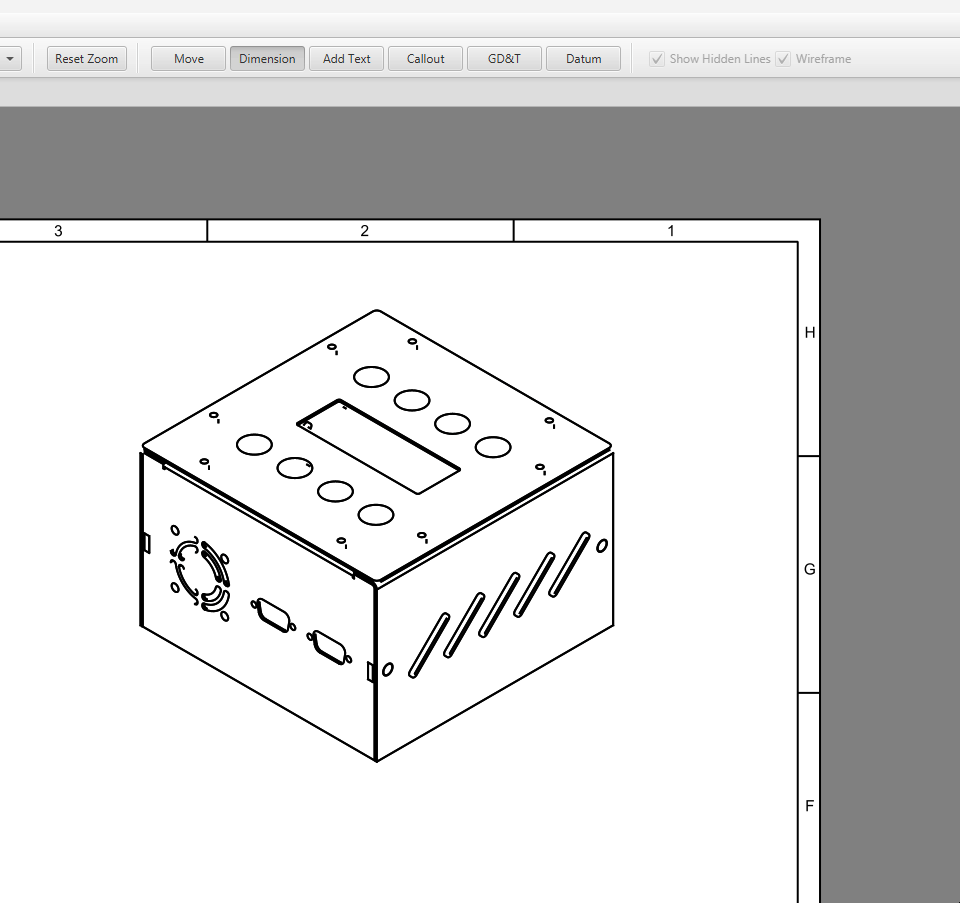Toggle the Wireframe checkbox

(783, 59)
